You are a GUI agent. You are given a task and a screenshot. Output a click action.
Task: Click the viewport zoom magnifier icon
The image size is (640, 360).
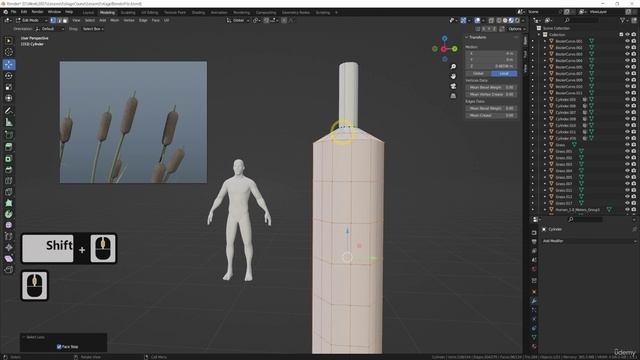453,67
